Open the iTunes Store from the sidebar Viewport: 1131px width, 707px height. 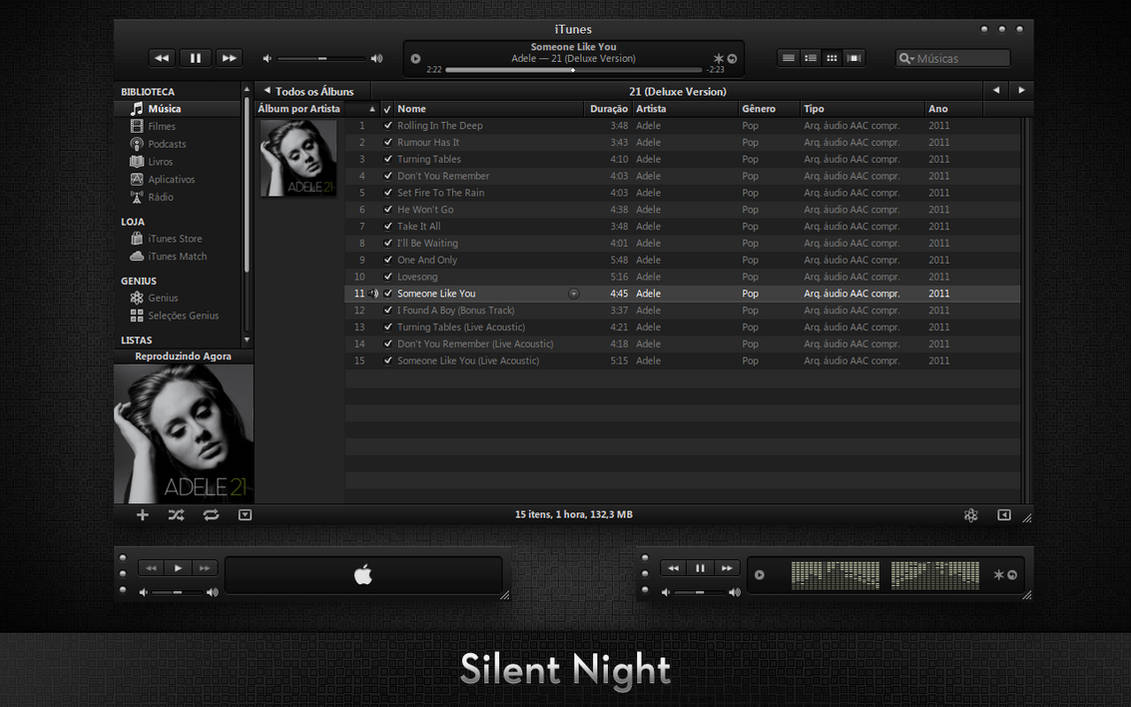coord(177,239)
